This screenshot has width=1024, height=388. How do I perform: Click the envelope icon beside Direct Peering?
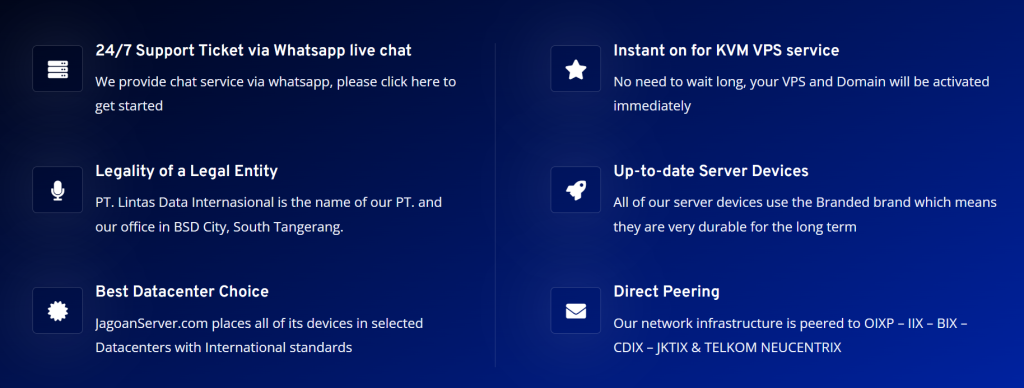coord(575,311)
